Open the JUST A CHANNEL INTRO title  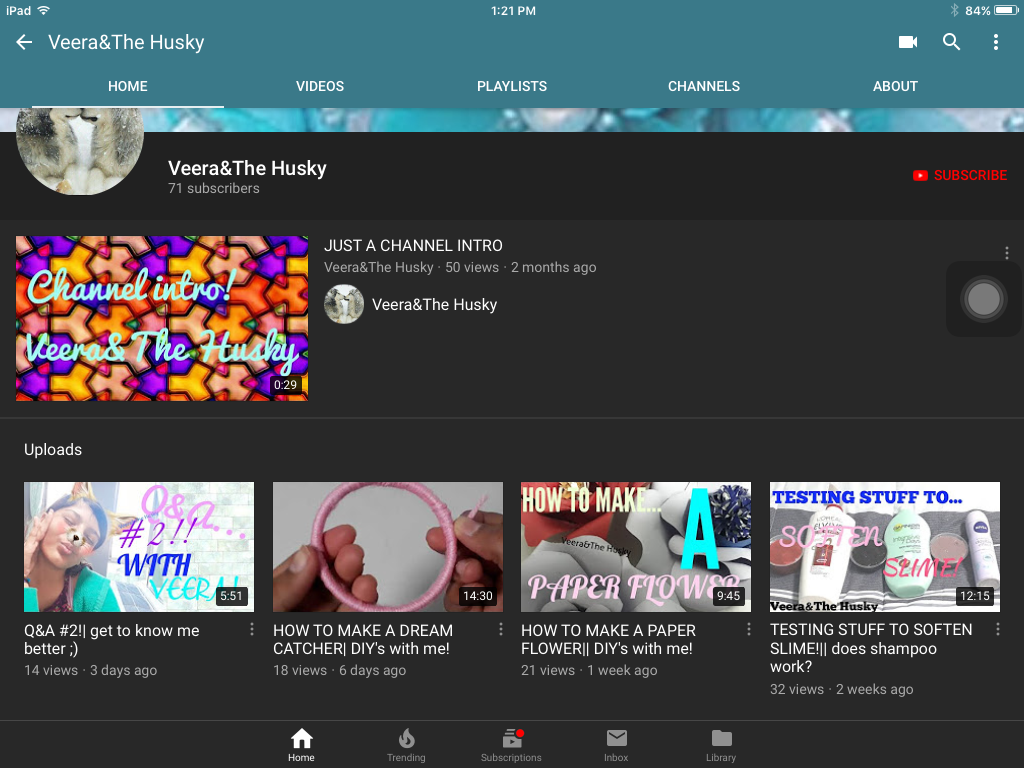point(413,246)
